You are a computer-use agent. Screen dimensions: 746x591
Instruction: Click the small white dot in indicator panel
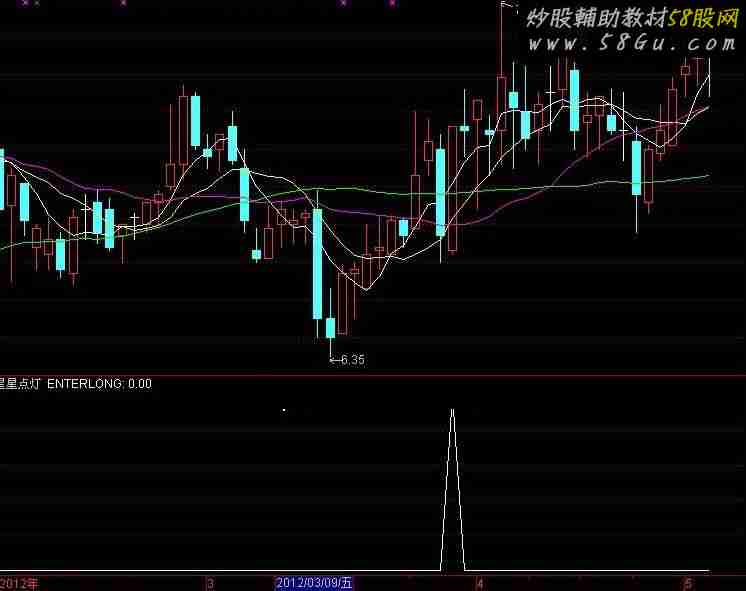[284, 409]
